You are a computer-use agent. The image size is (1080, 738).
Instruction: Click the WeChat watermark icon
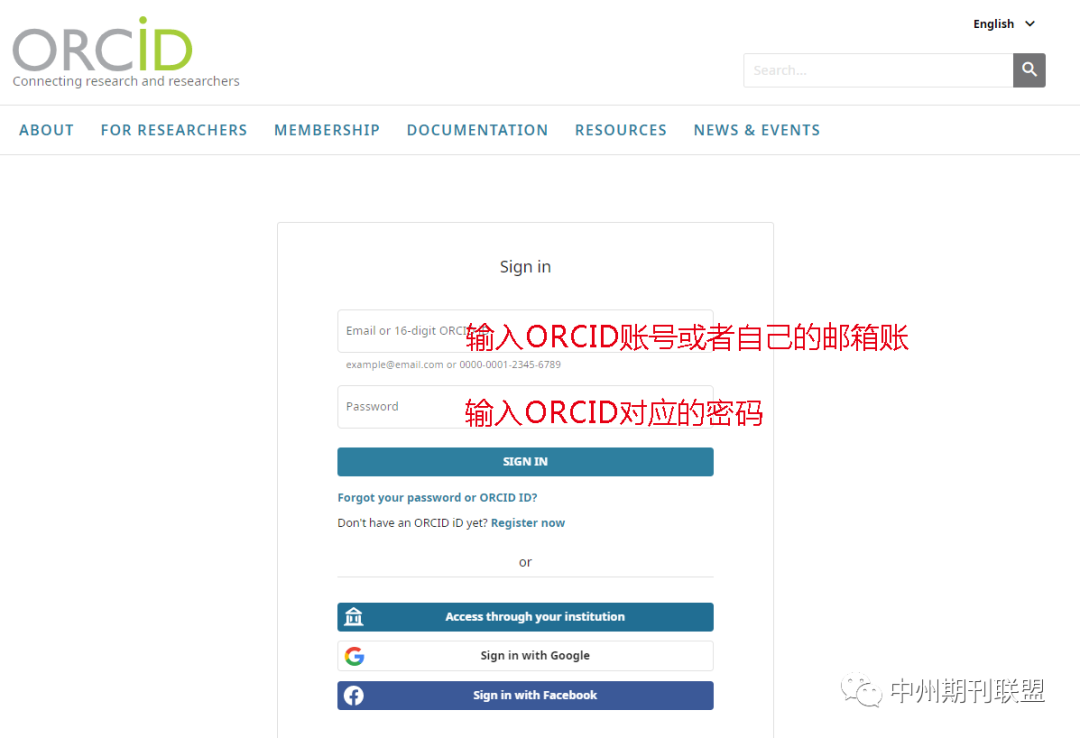point(862,691)
